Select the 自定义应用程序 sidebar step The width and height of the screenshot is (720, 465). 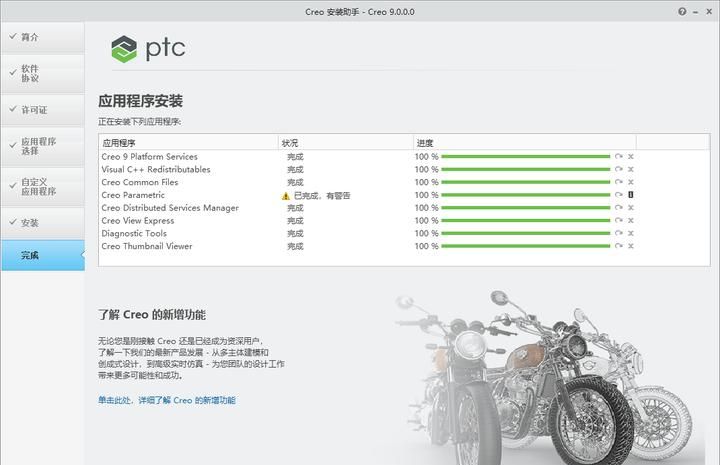43,186
